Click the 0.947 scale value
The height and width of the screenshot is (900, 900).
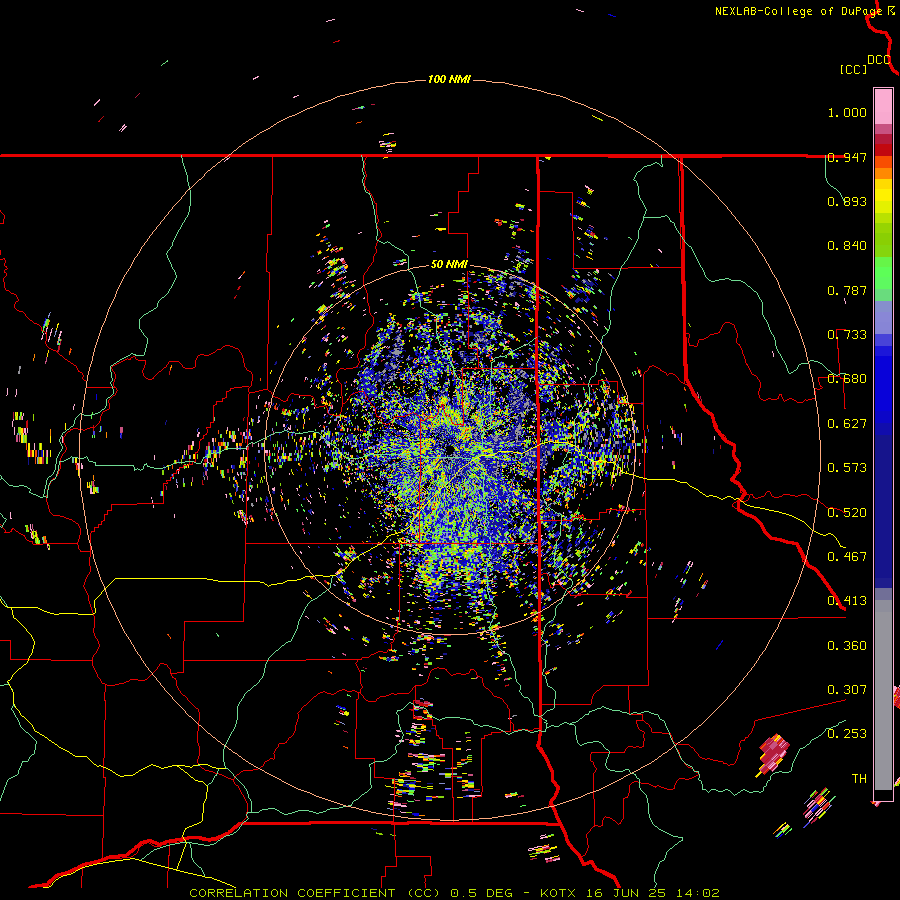coord(847,157)
